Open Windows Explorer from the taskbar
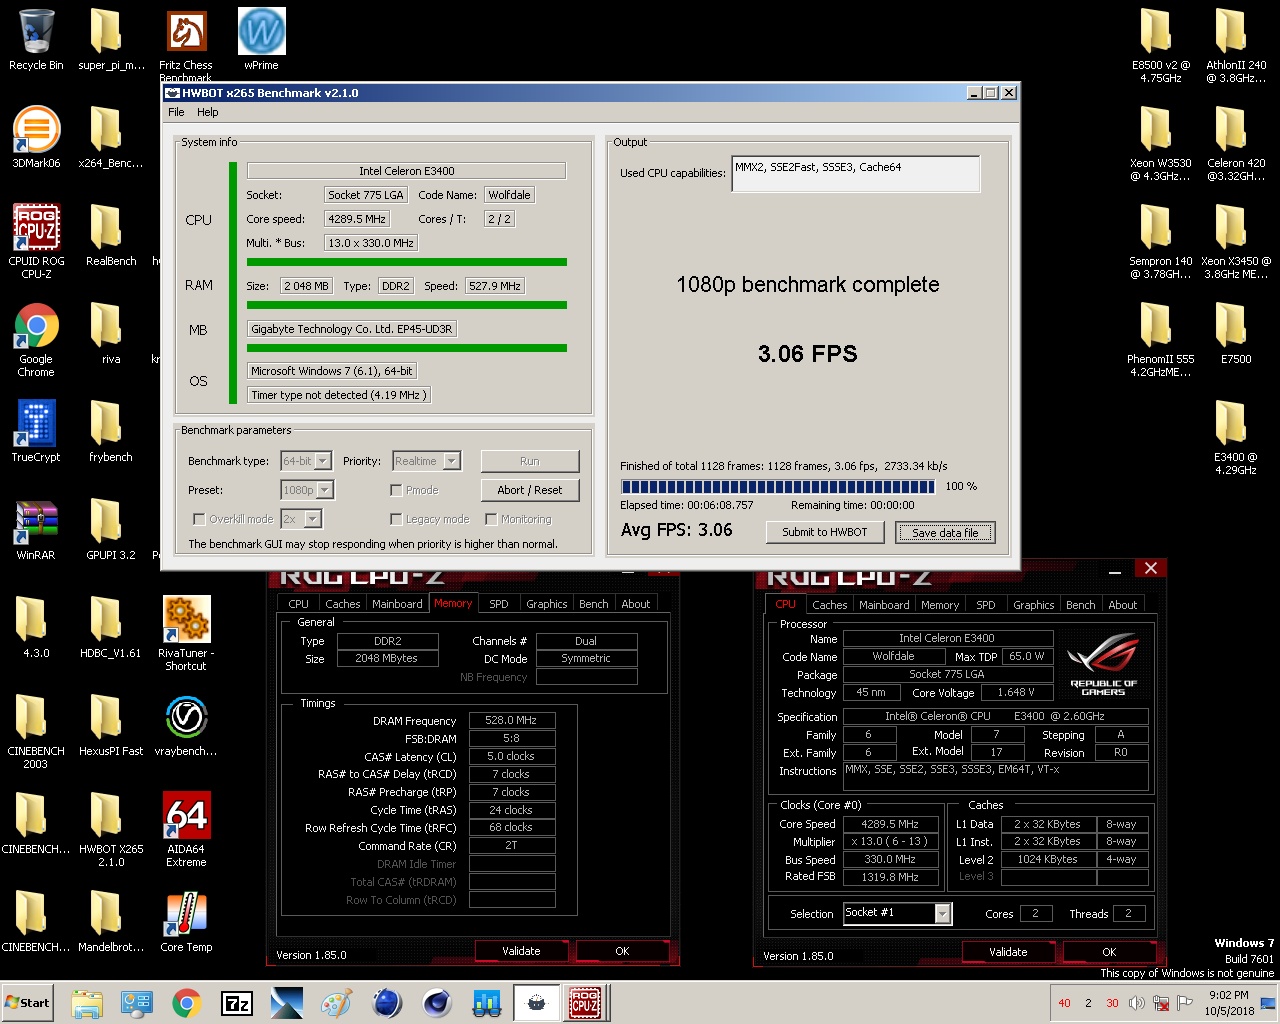This screenshot has height=1024, width=1280. coord(87,1003)
